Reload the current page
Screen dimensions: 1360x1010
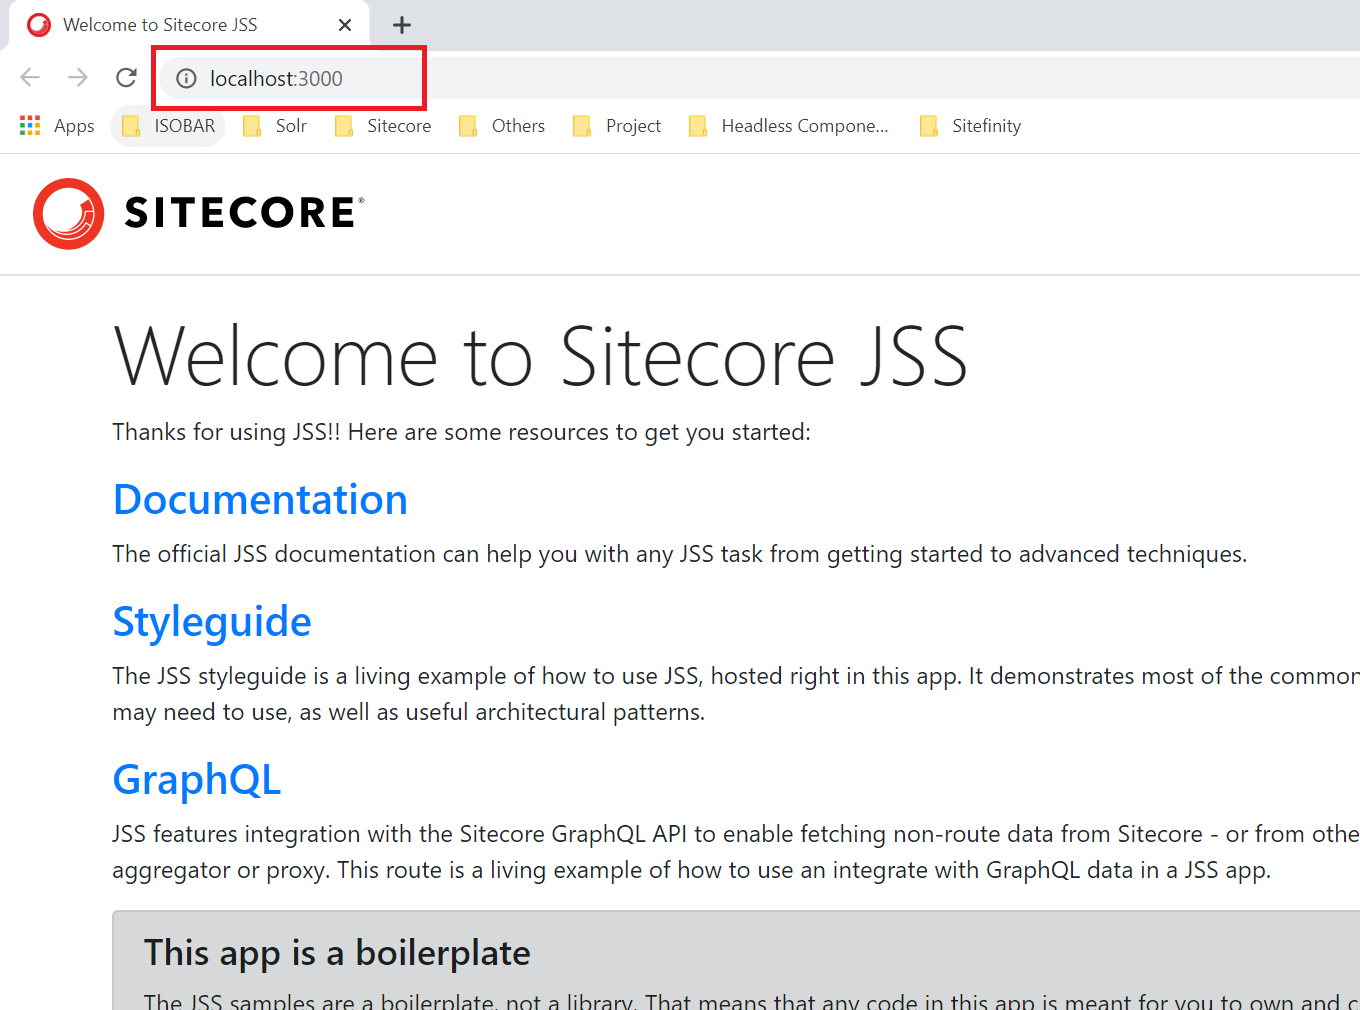[x=126, y=77]
